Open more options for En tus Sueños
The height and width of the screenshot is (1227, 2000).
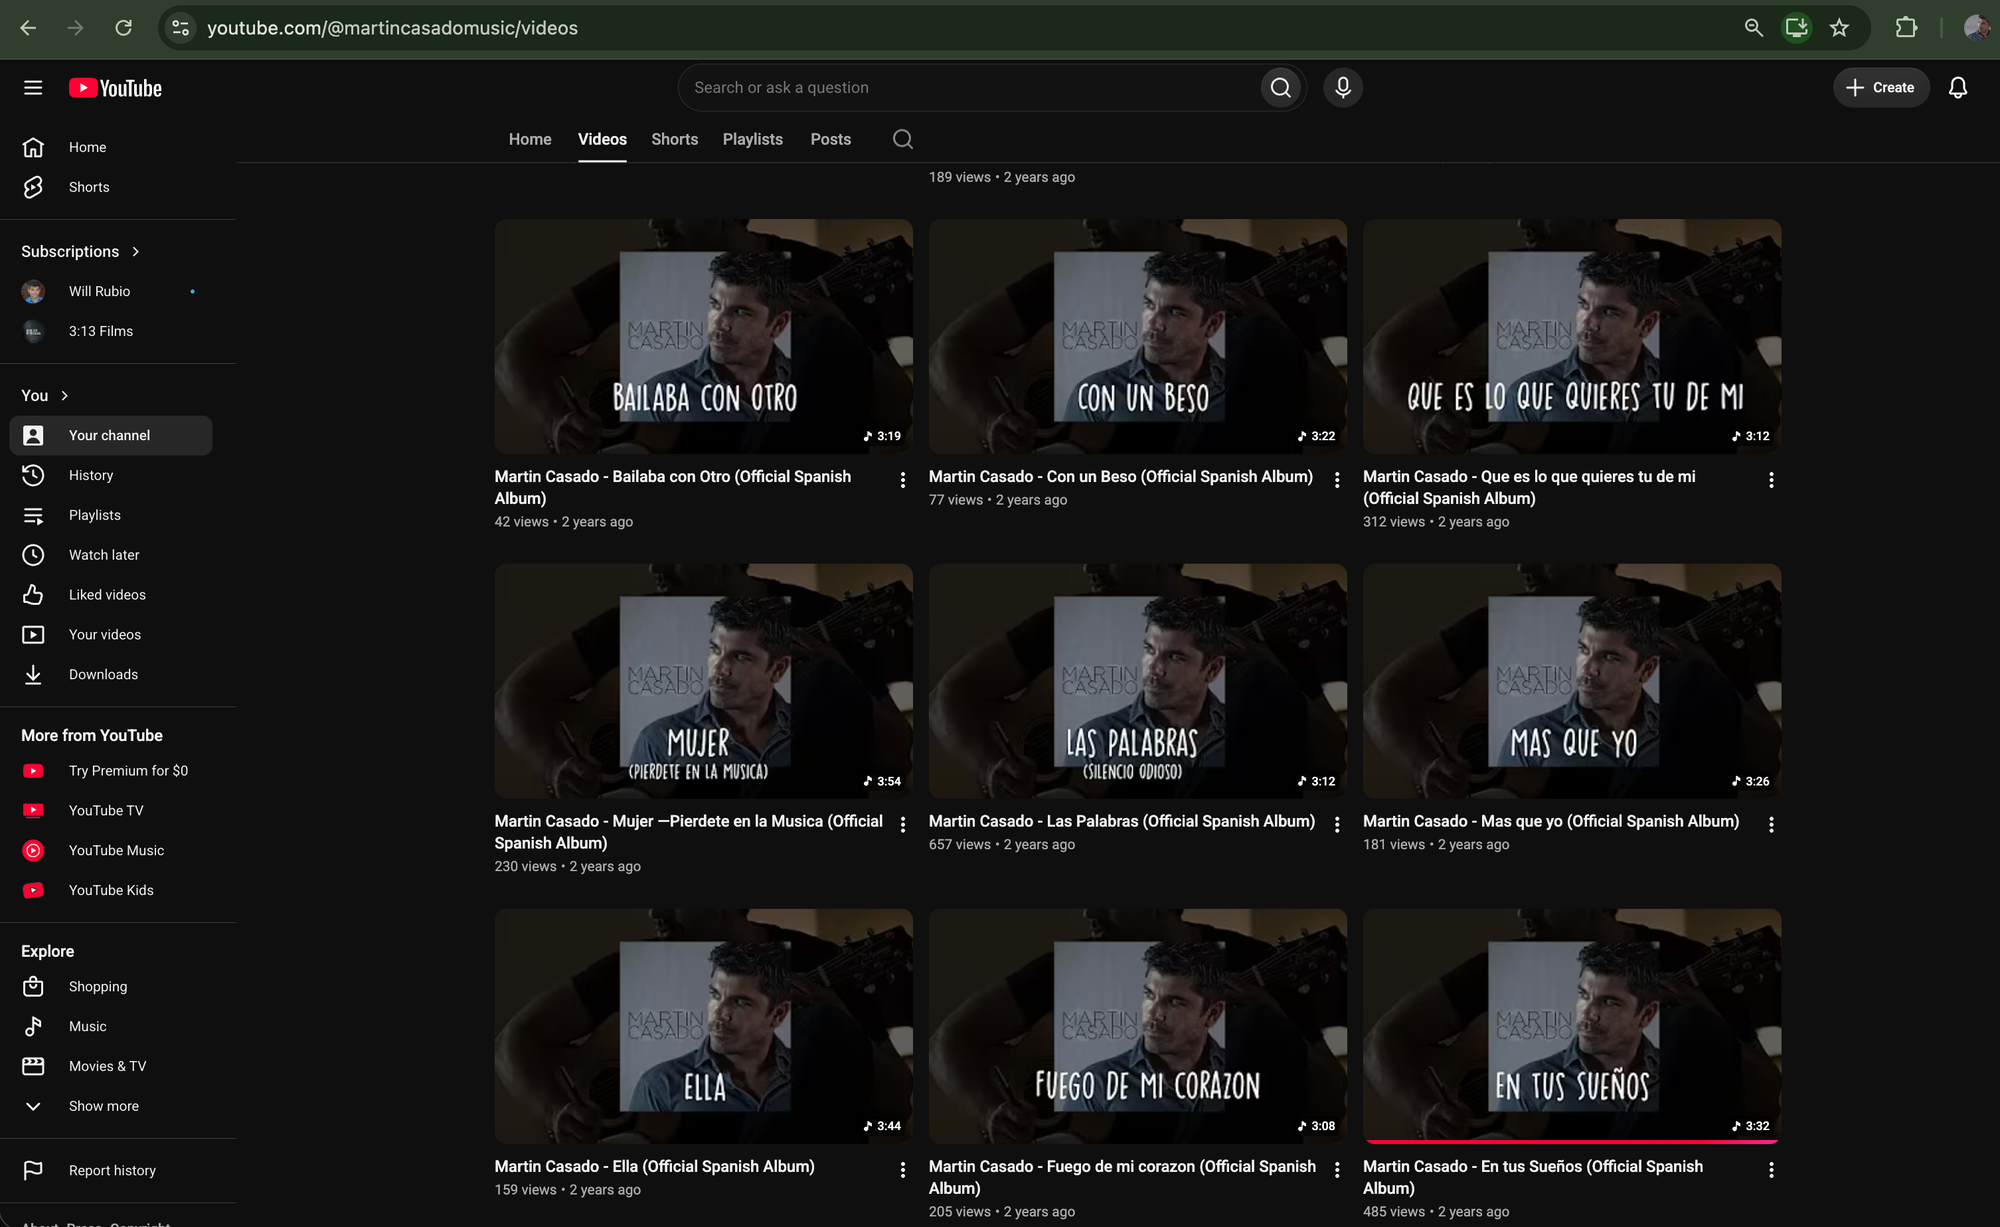pos(1771,1170)
